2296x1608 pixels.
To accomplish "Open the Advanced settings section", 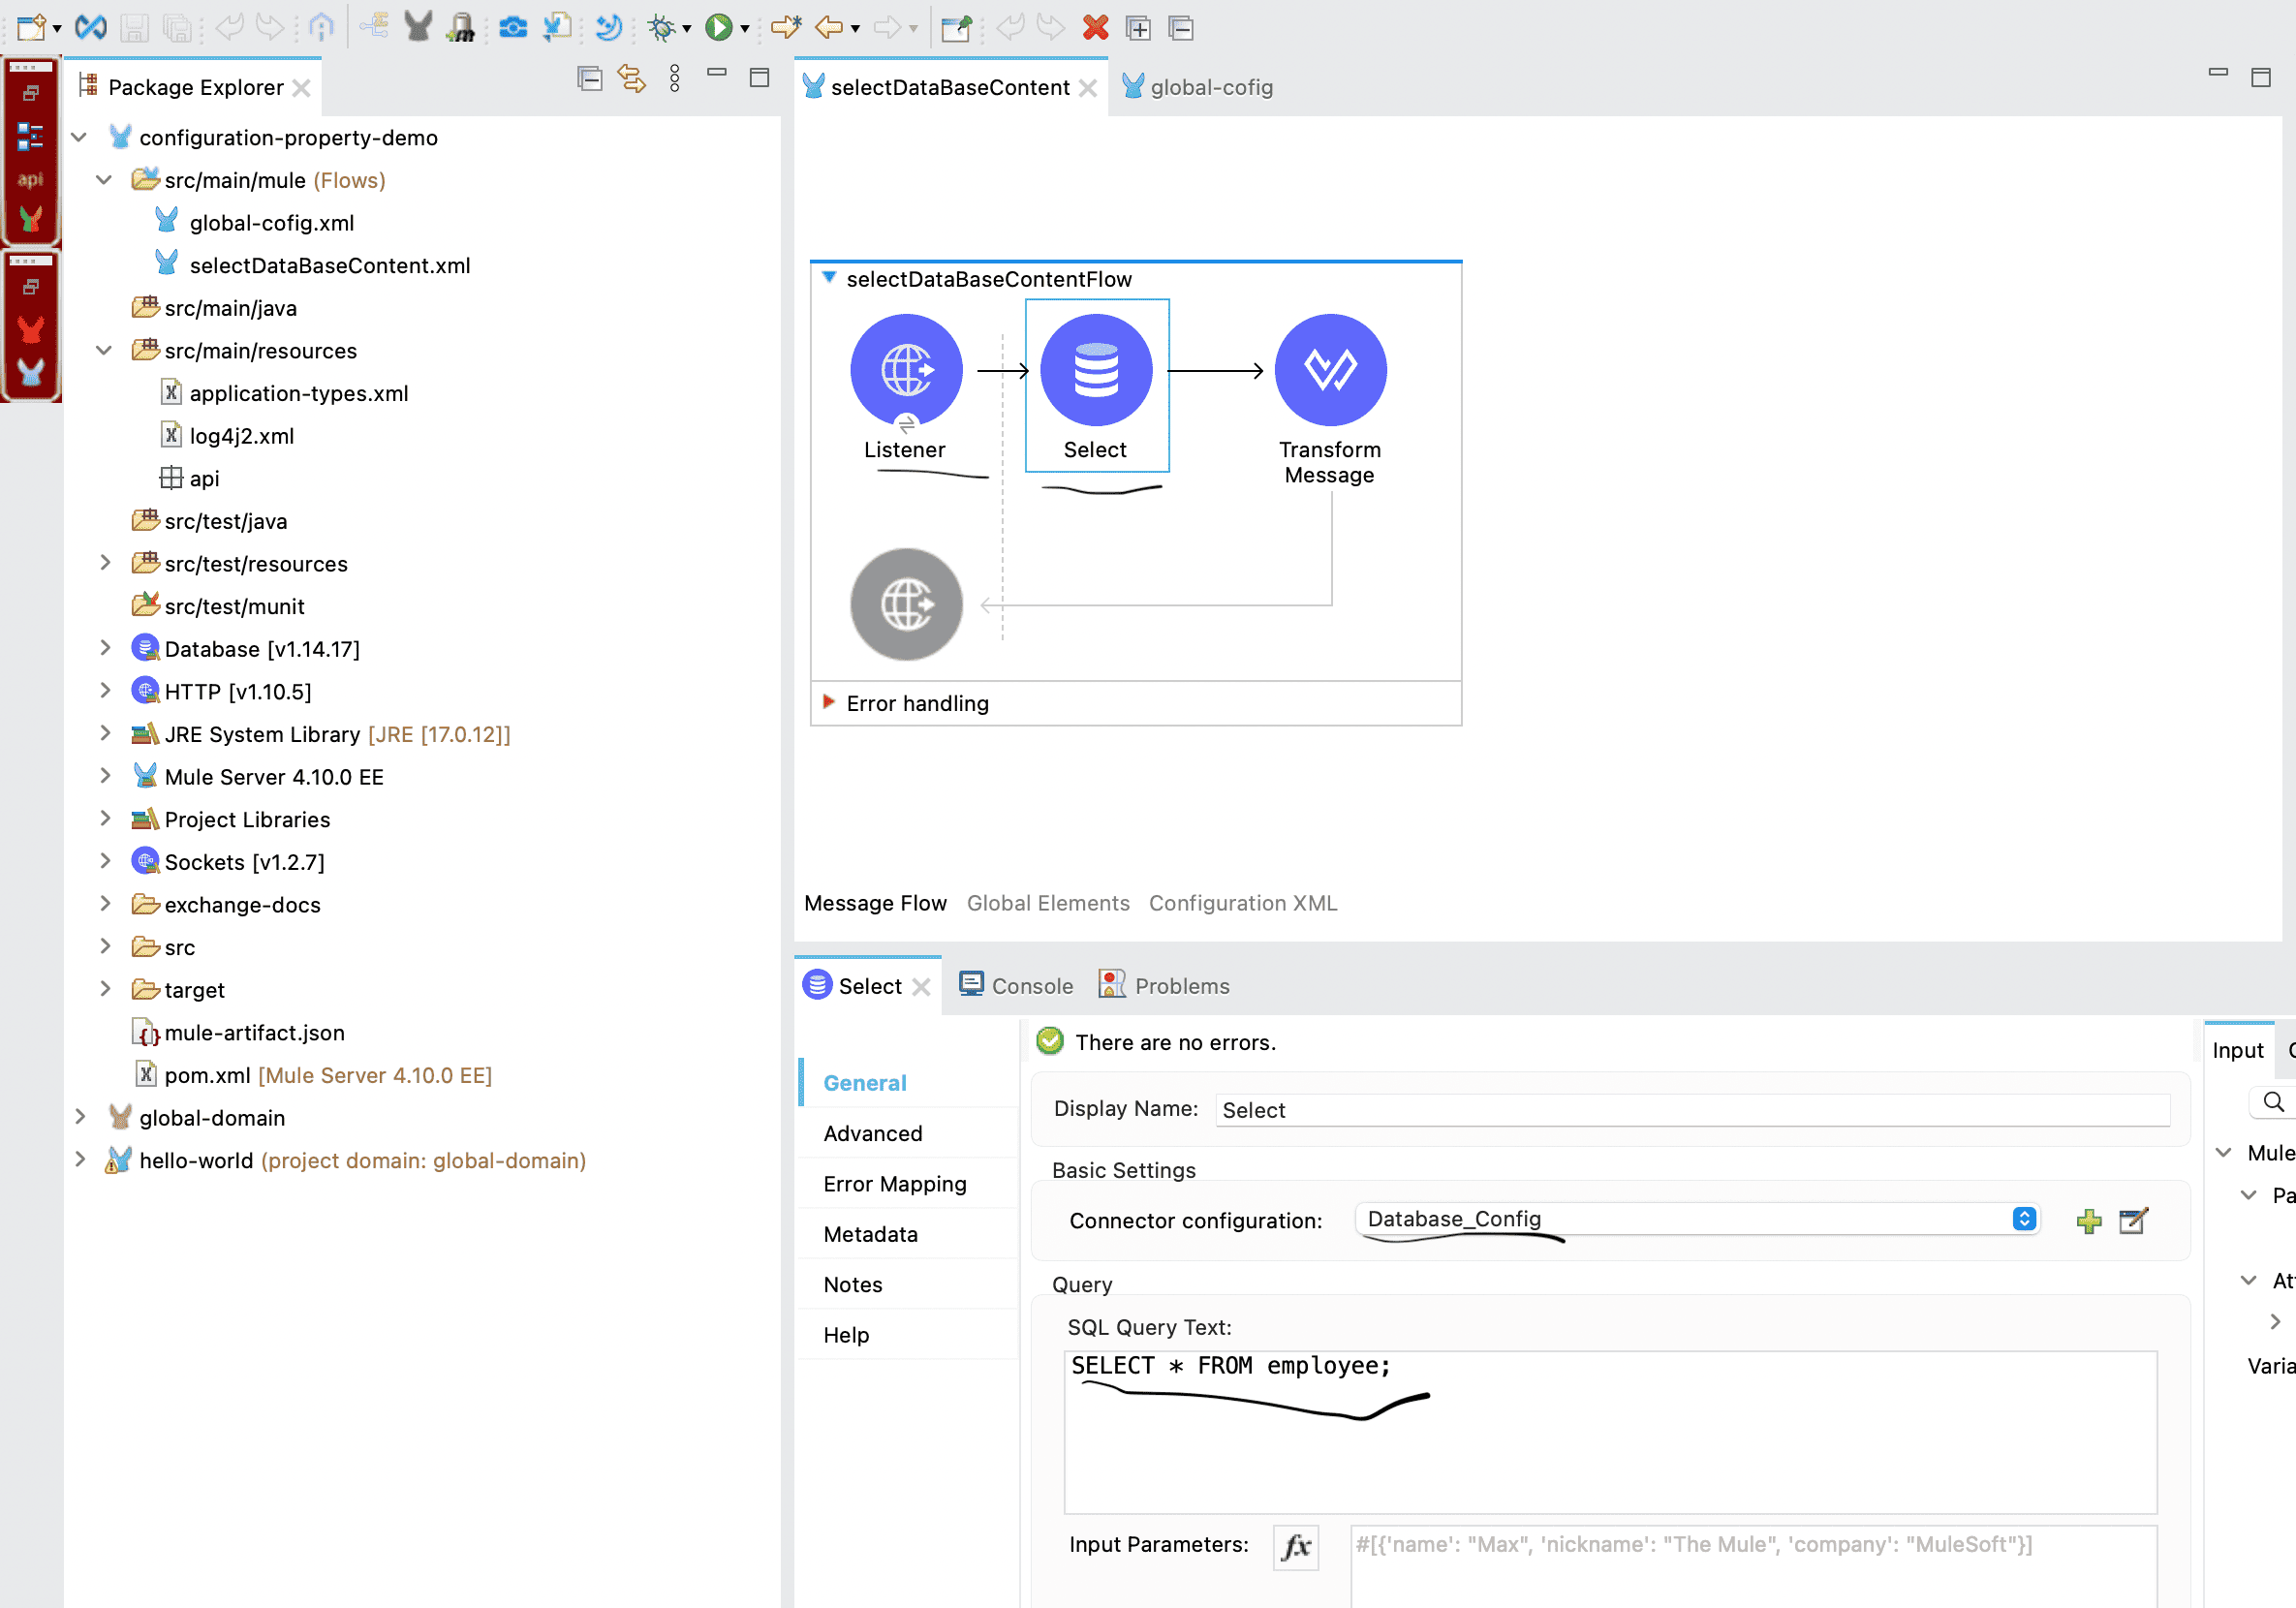I will coord(872,1133).
